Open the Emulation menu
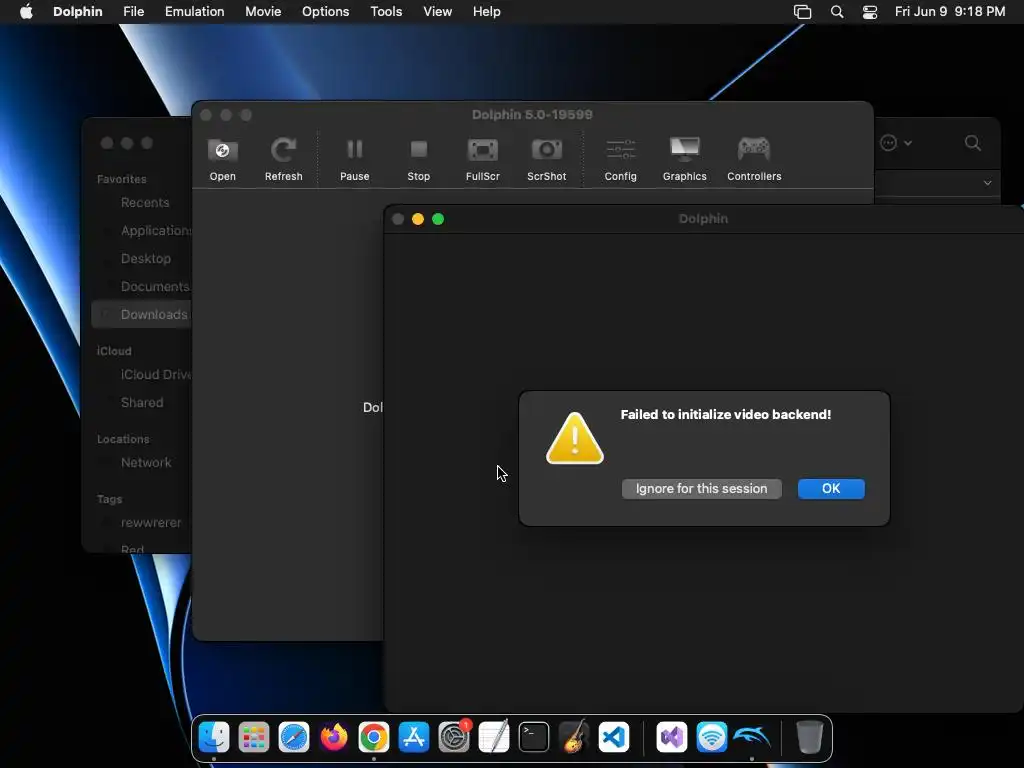1024x768 pixels. pyautogui.click(x=195, y=12)
